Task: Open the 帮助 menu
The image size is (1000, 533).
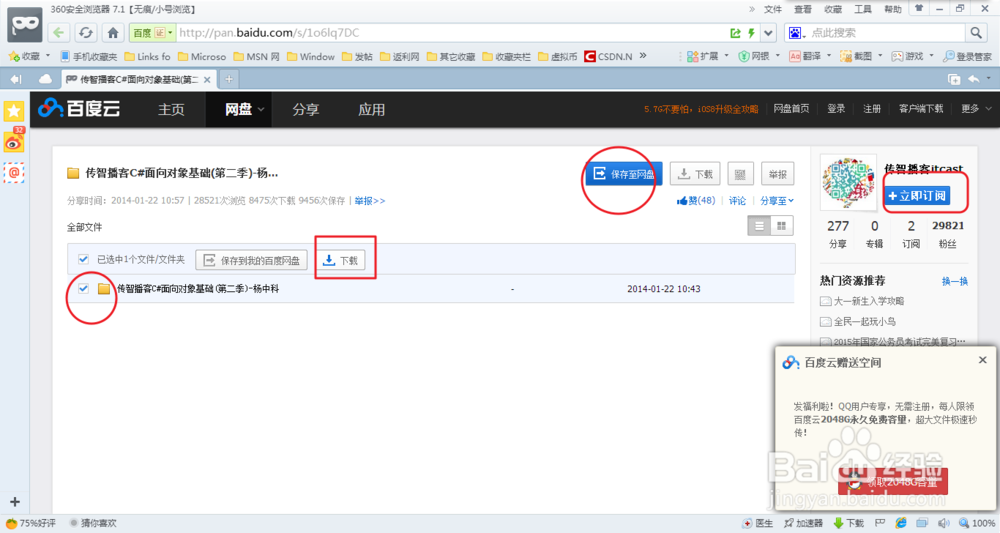Action: pos(892,9)
